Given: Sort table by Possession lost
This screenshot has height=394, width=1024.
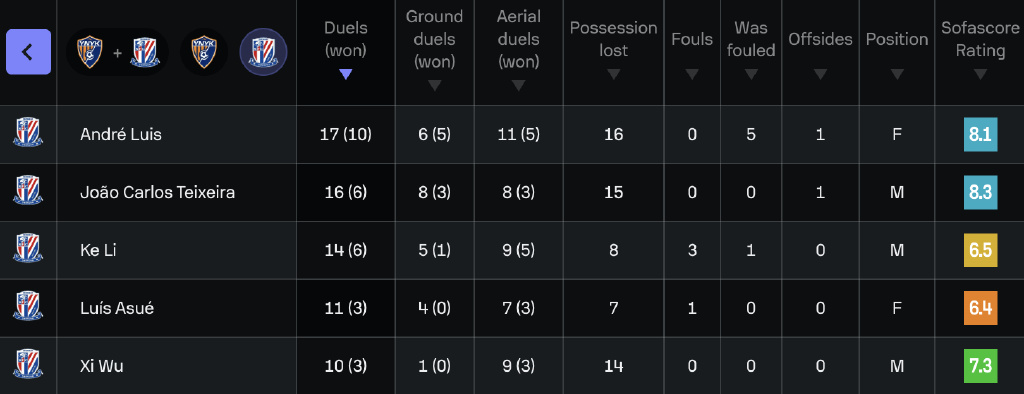Looking at the screenshot, I should pos(613,52).
